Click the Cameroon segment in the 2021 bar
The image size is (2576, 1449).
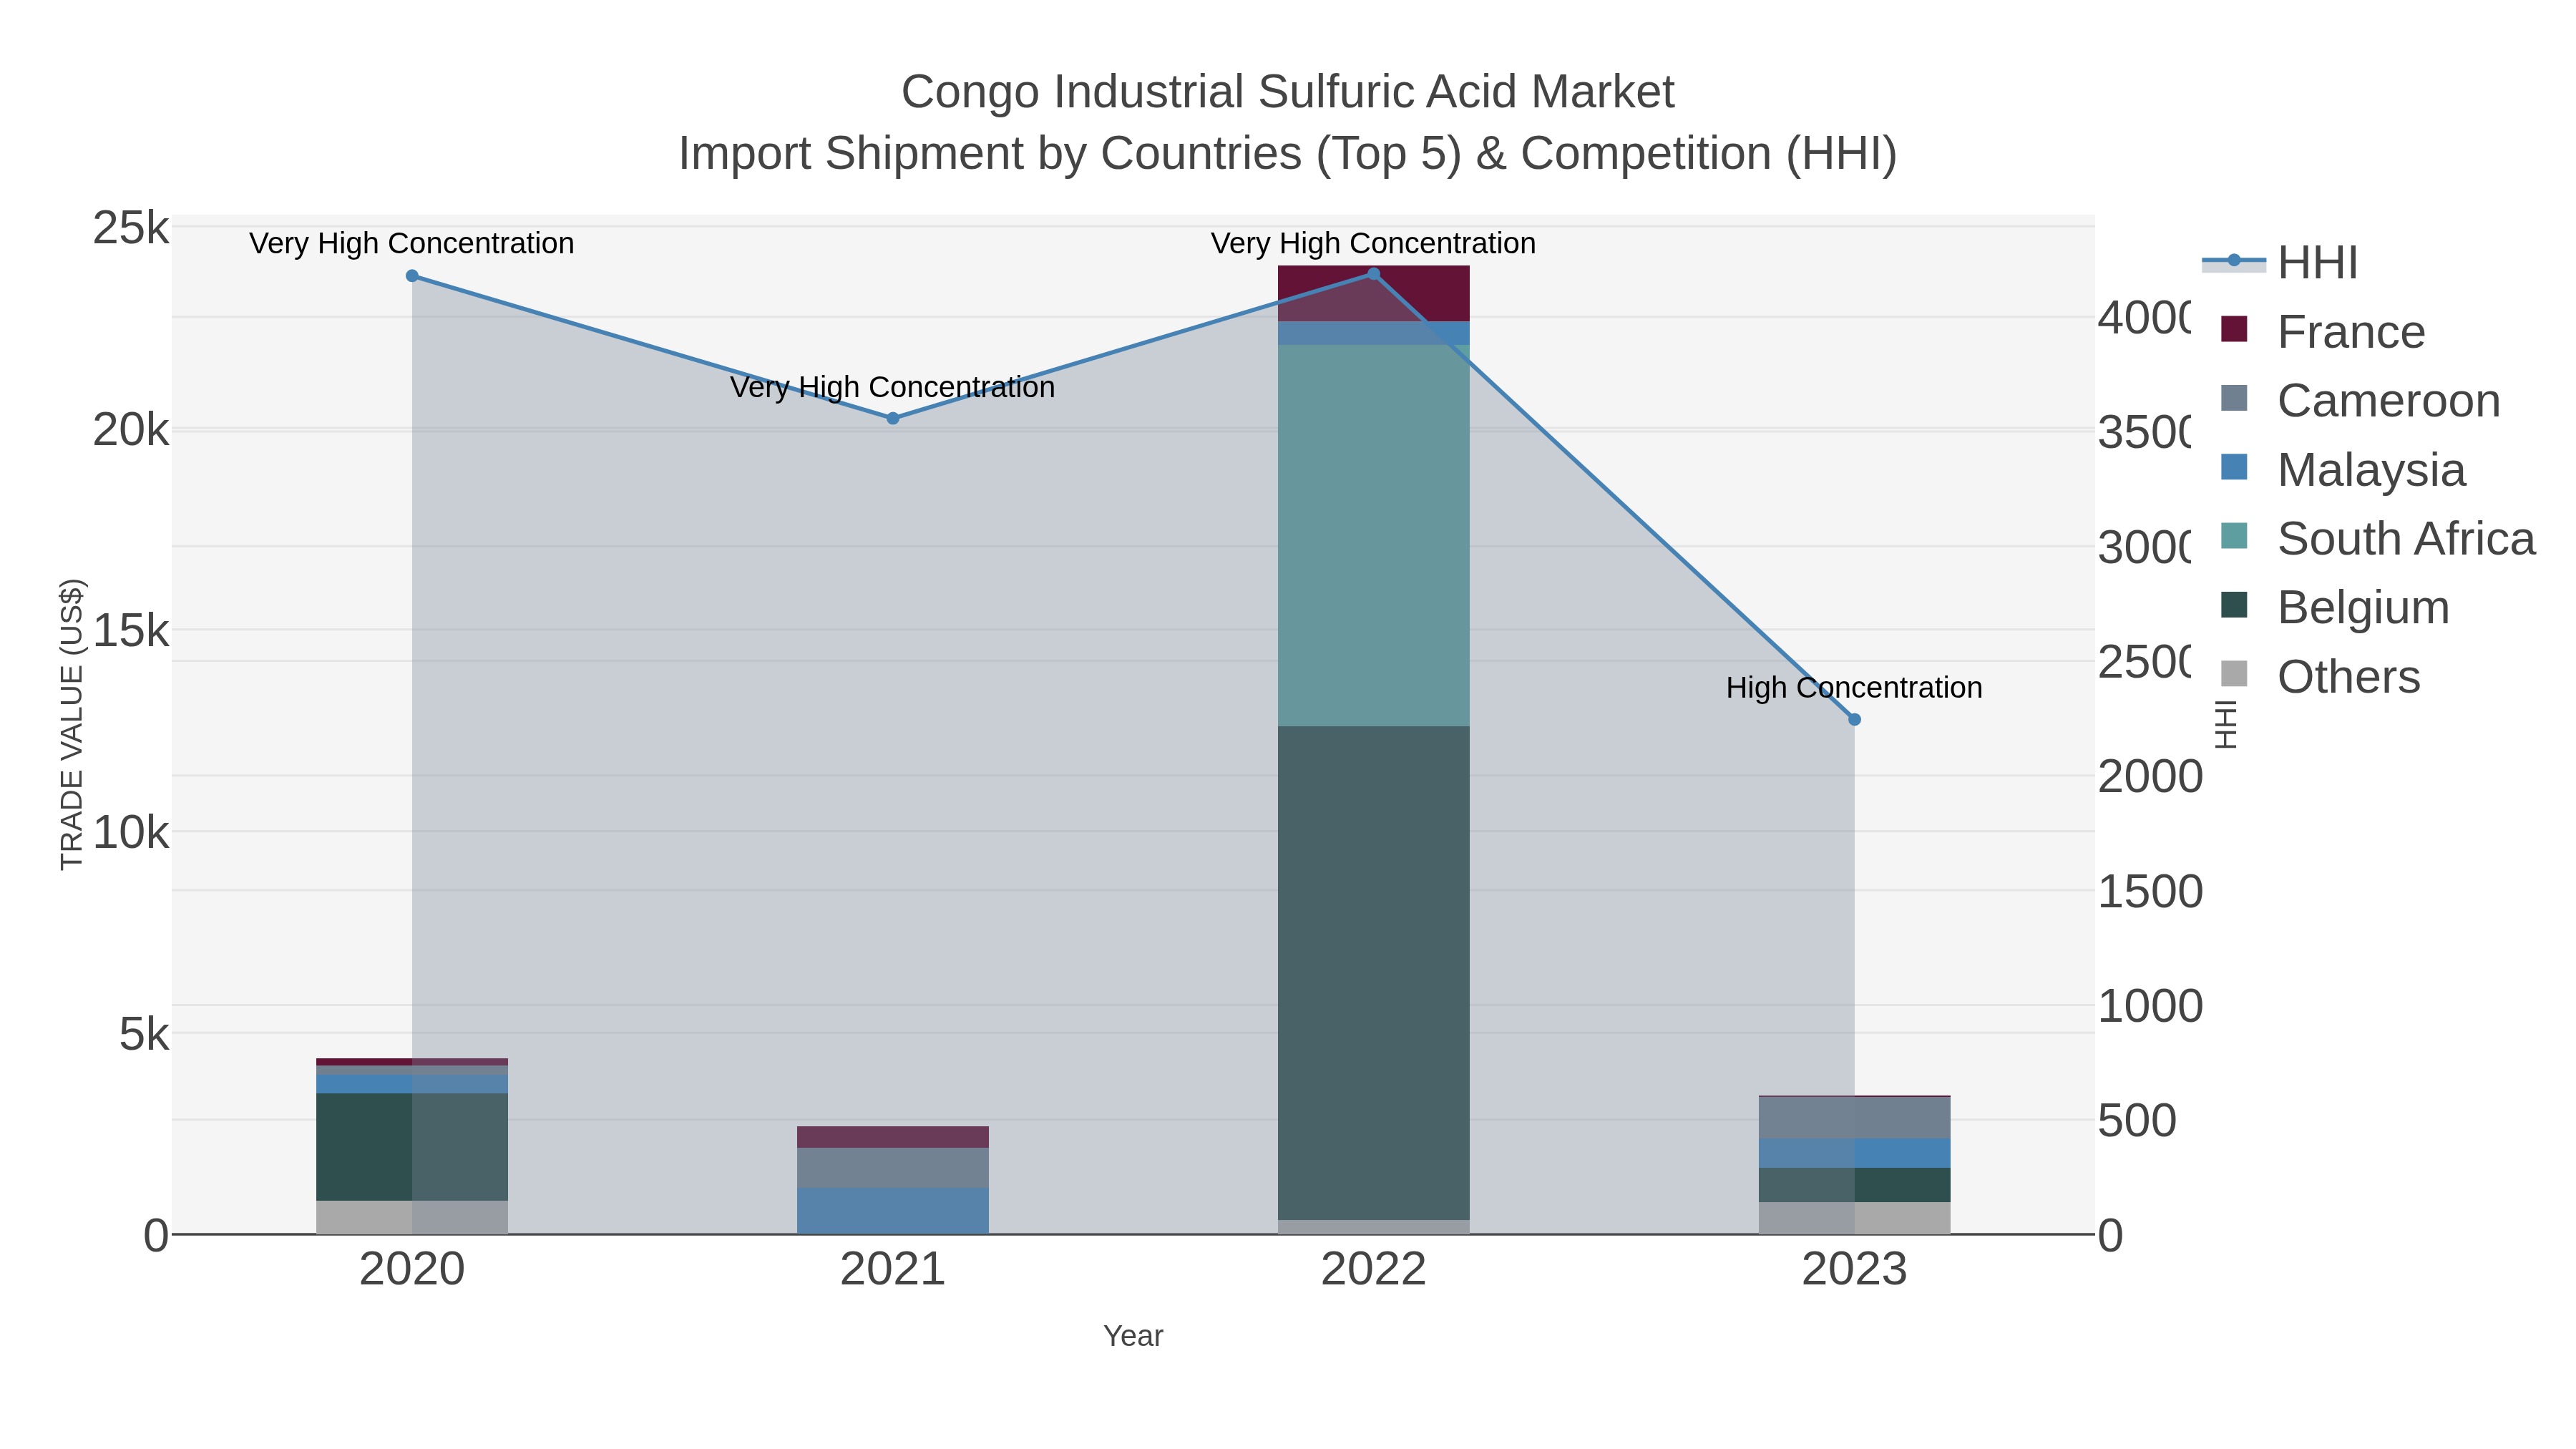(893, 1168)
